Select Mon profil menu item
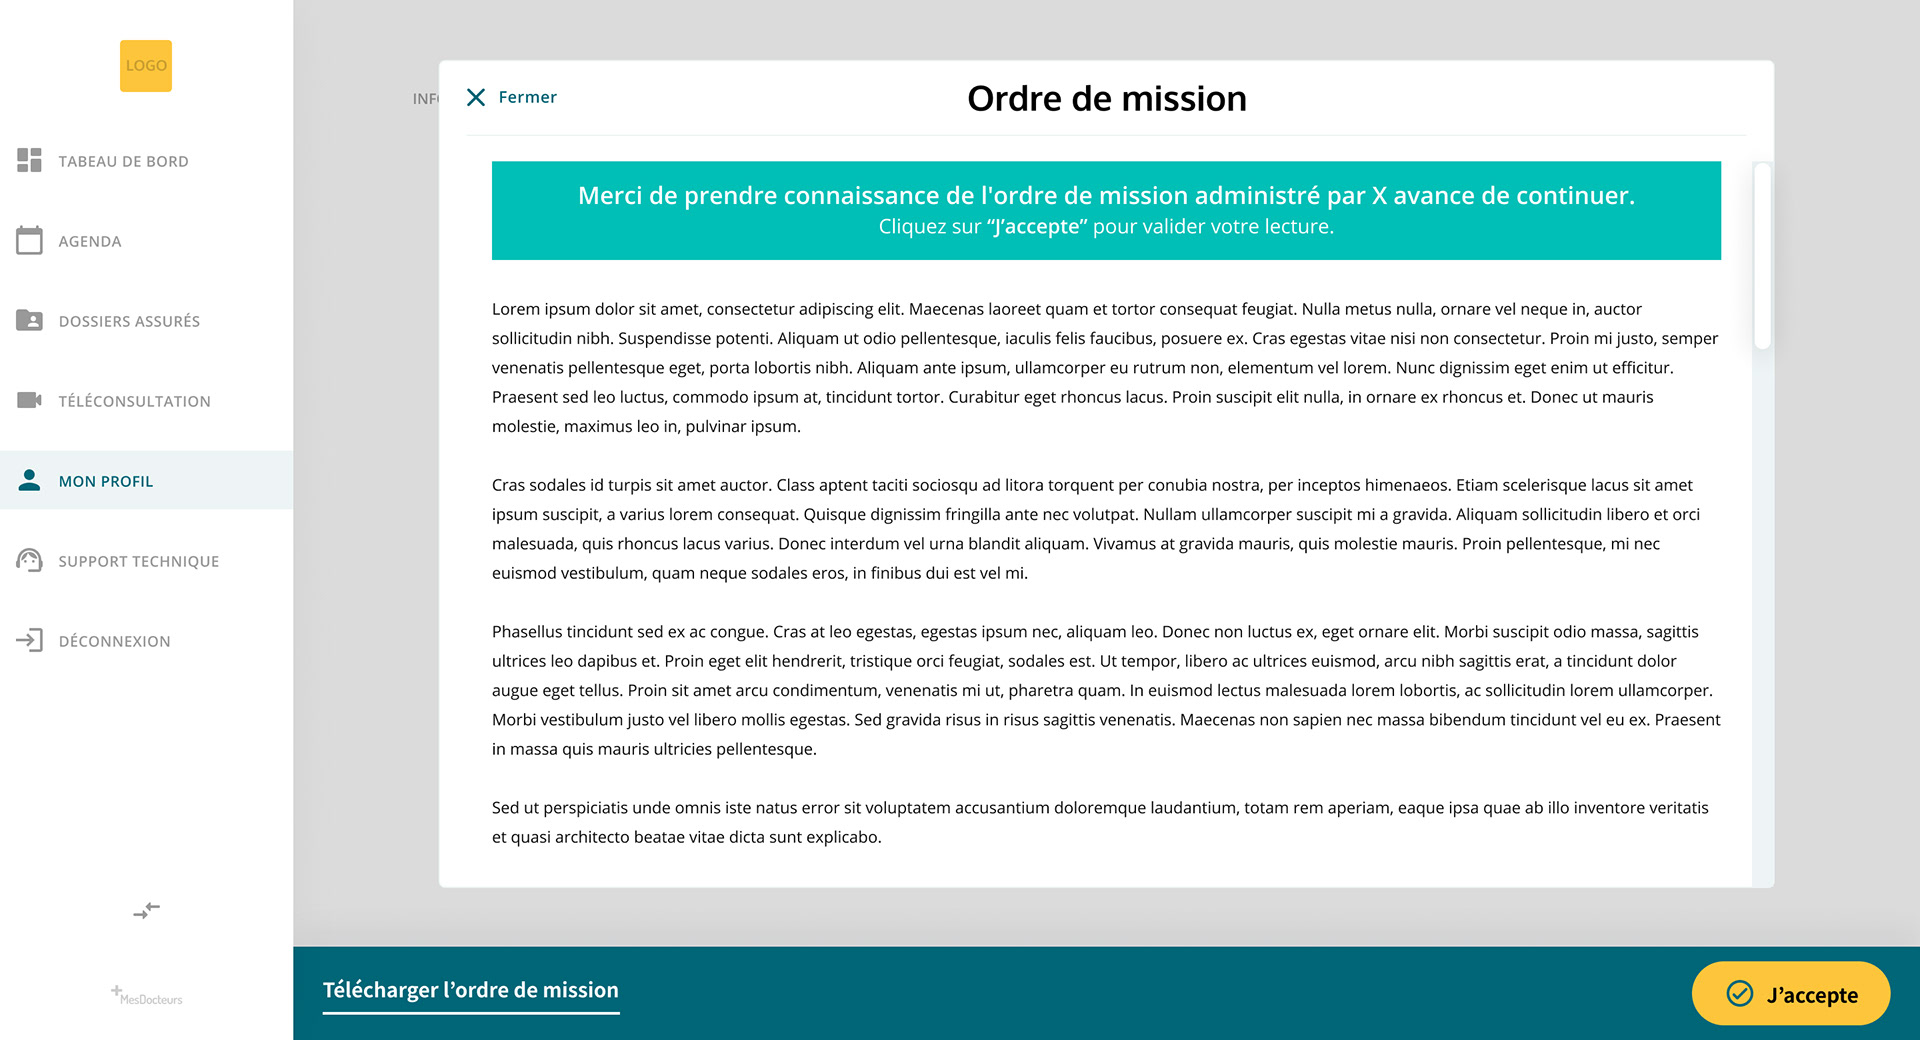 [x=146, y=480]
